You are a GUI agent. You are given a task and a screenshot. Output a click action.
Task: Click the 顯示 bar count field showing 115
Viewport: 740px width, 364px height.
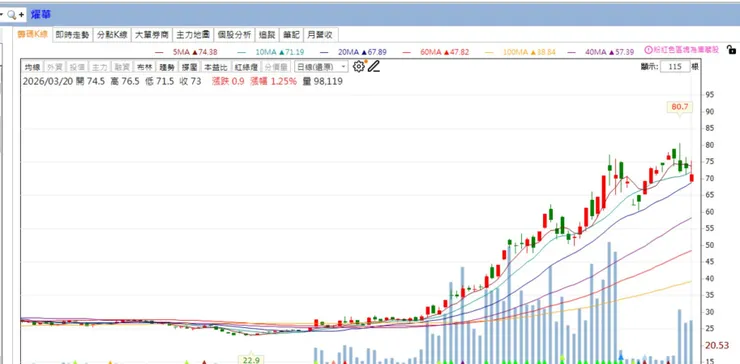point(675,67)
